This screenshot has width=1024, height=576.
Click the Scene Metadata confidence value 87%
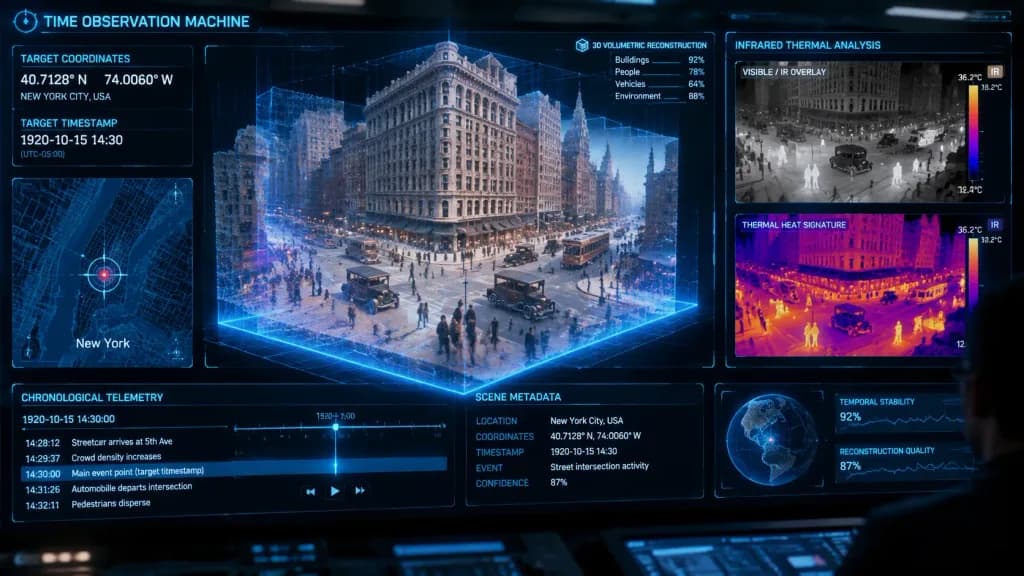click(558, 483)
